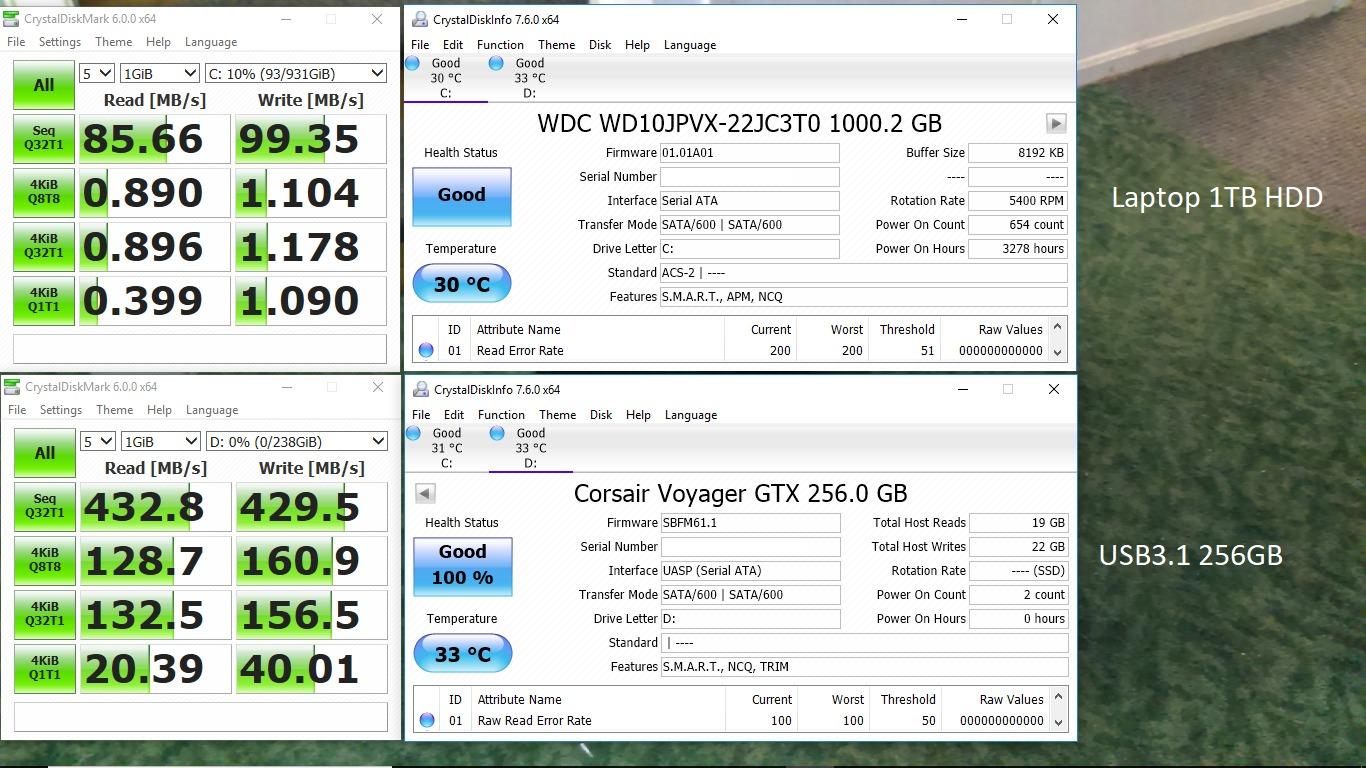Click Rotation Rate field 5400 RPM
1366x768 pixels.
(1018, 201)
